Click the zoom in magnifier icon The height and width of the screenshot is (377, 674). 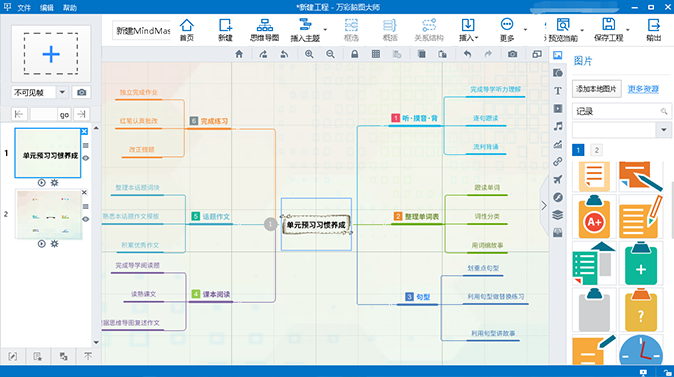(x=309, y=54)
